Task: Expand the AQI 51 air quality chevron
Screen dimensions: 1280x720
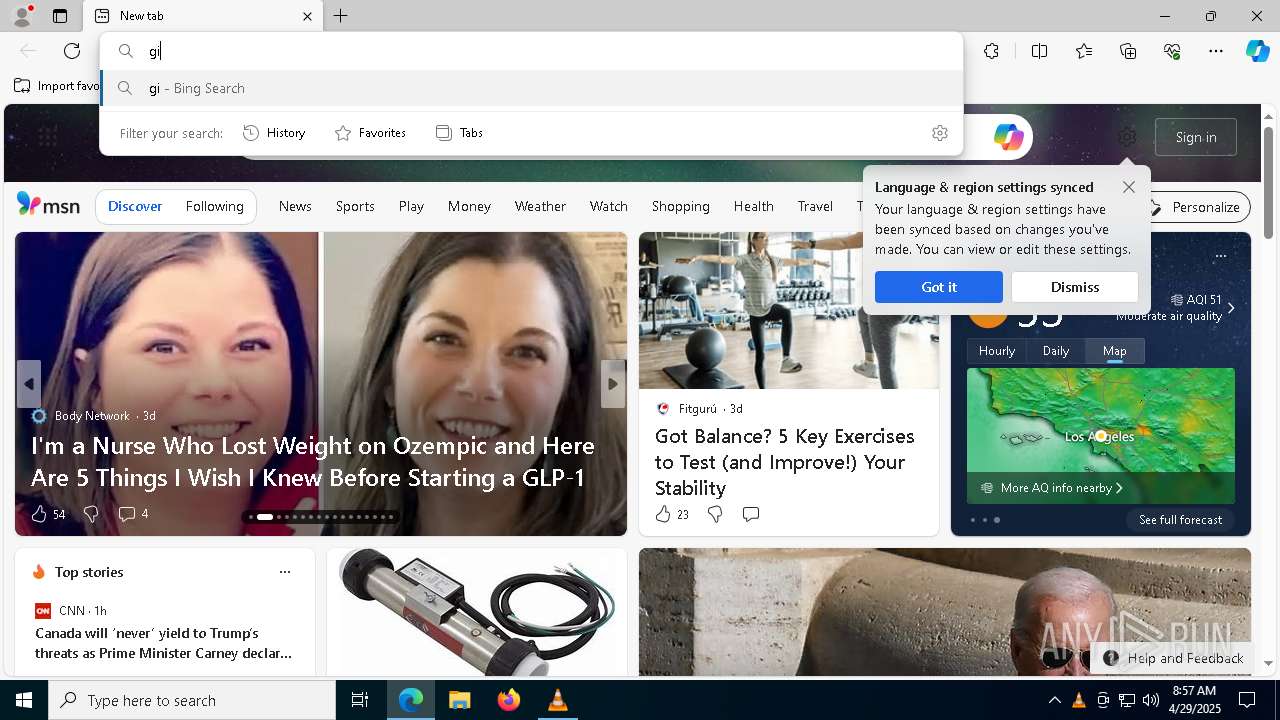Action: [1231, 308]
